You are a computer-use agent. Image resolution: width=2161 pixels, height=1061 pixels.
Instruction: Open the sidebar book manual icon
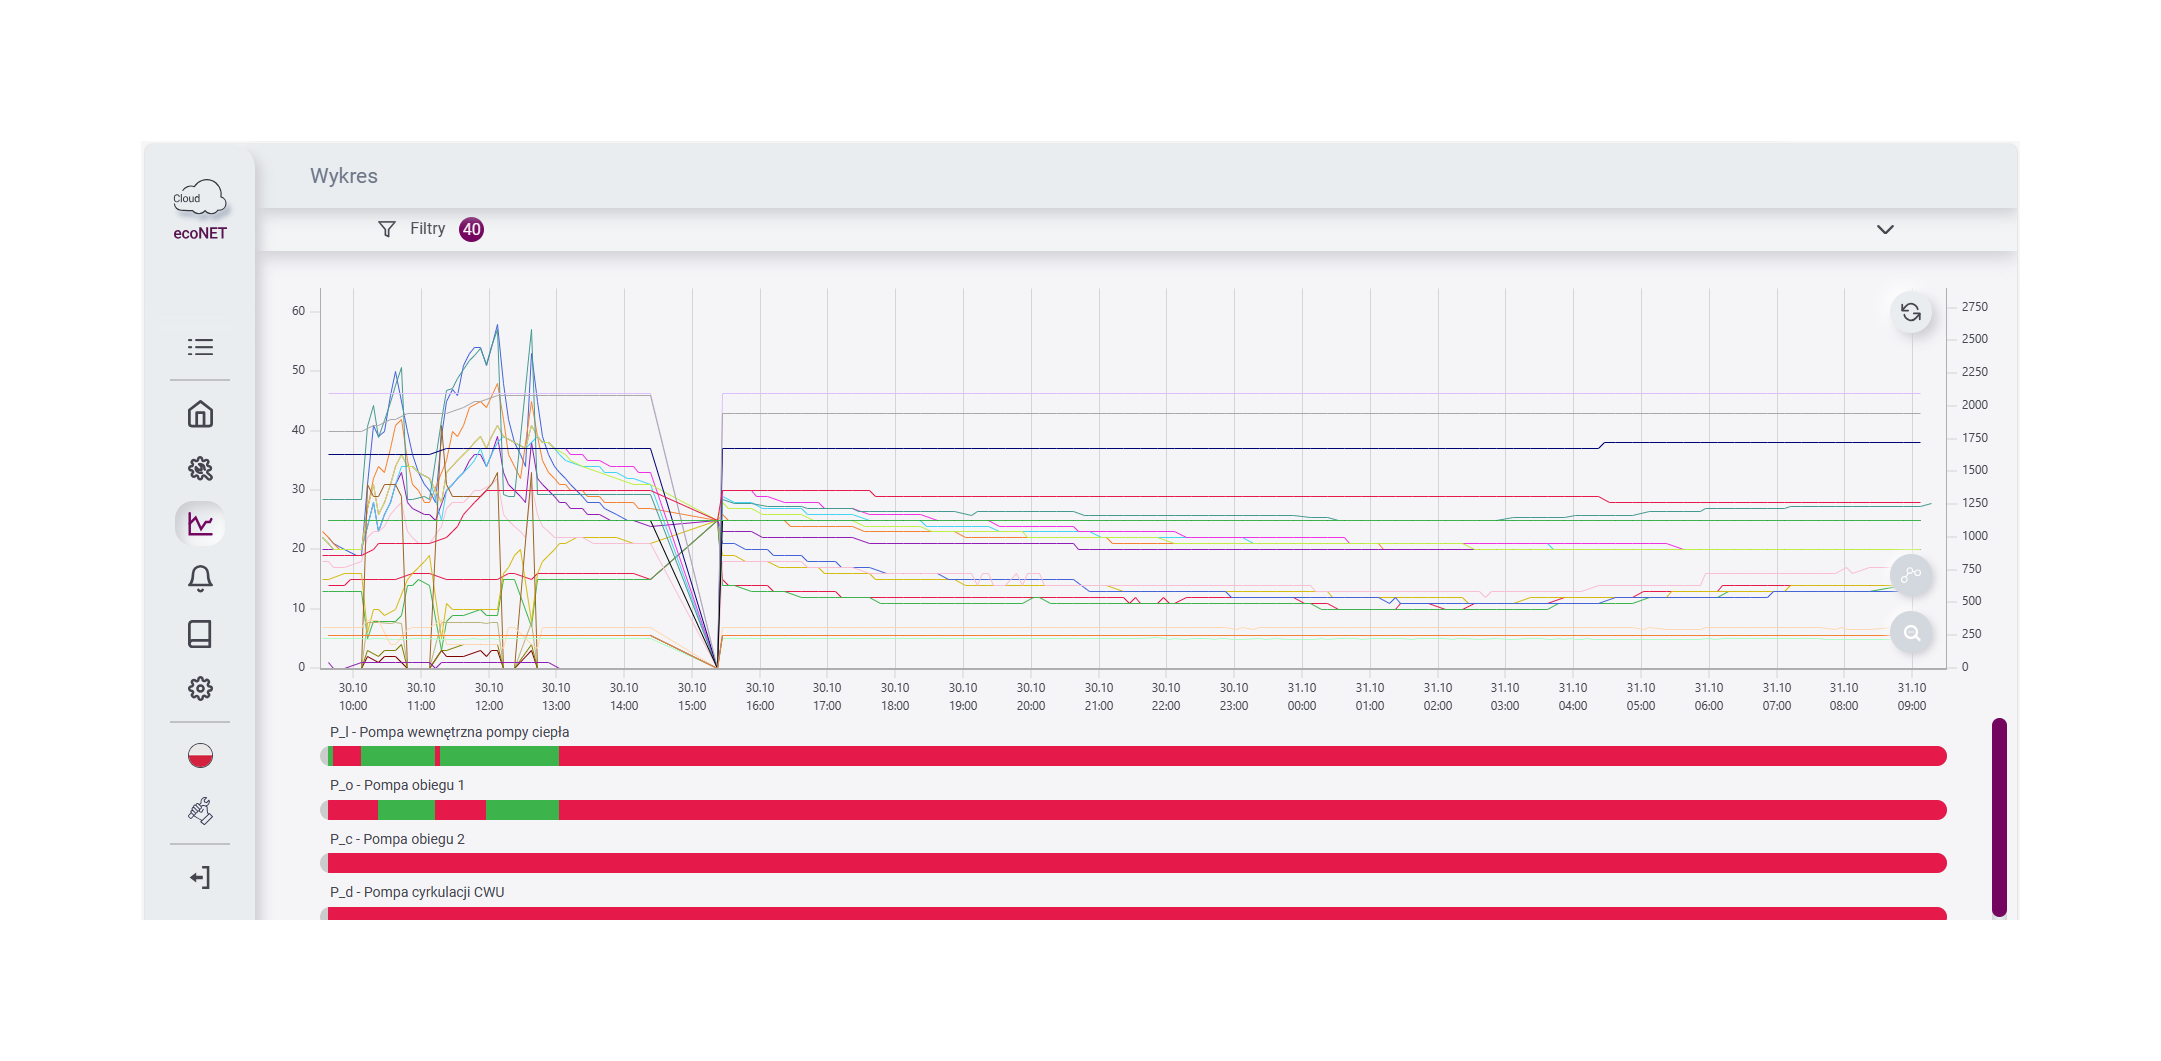click(x=200, y=634)
